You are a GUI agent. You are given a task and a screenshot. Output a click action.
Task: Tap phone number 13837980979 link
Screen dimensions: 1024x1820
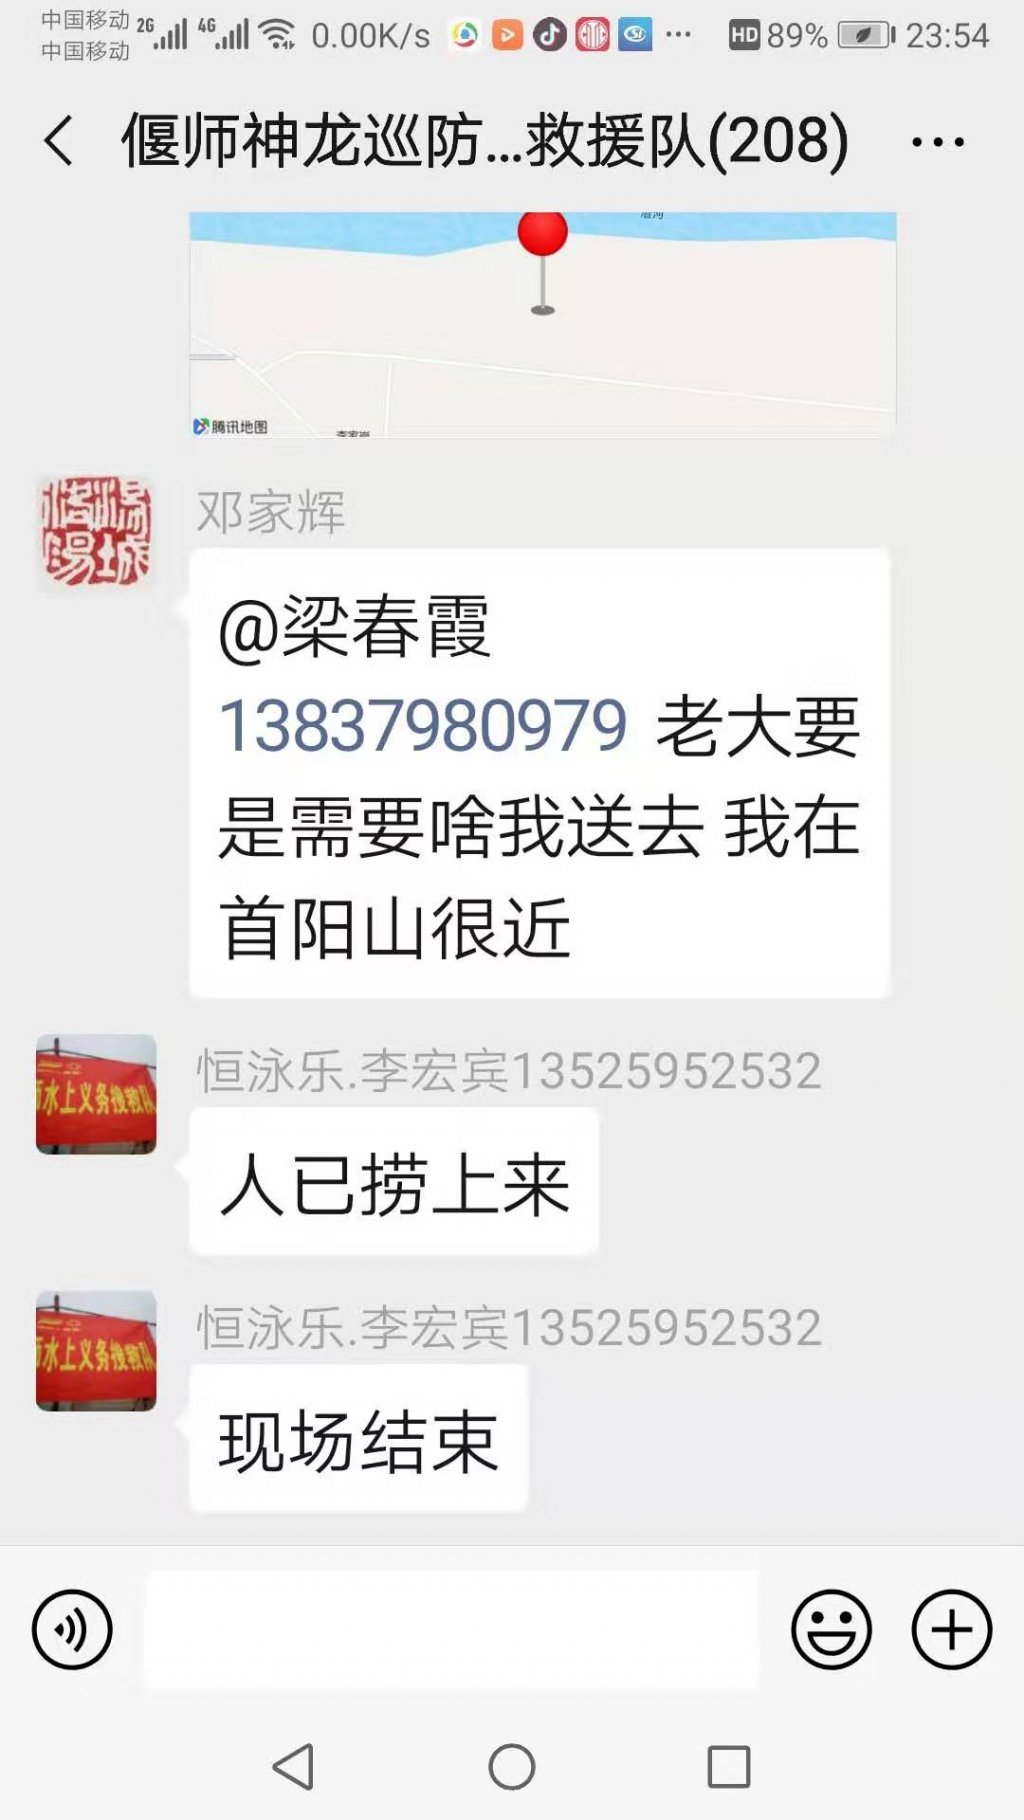(x=423, y=726)
